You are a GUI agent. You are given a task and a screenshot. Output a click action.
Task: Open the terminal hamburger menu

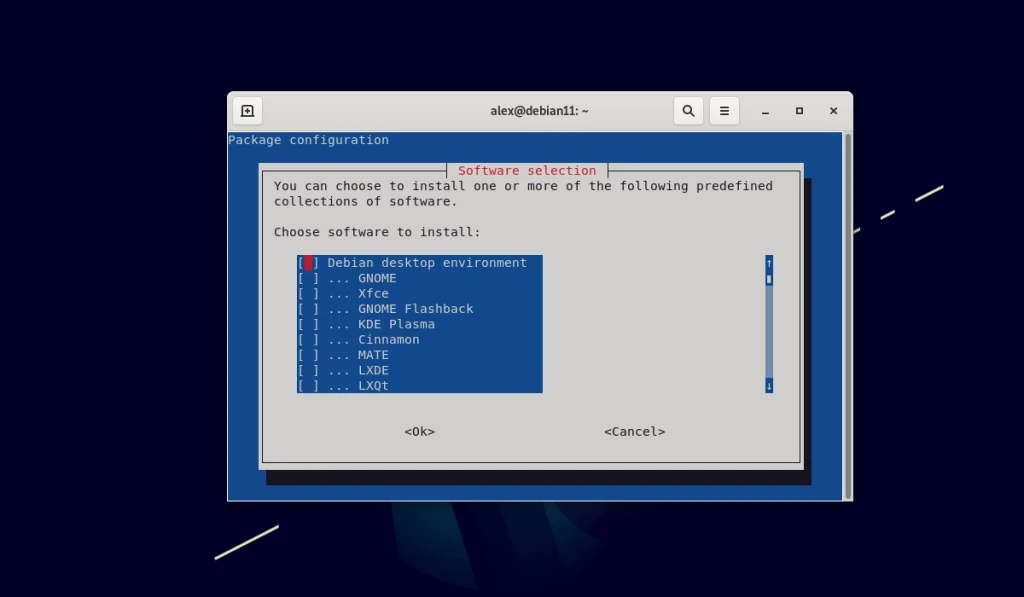coord(724,110)
